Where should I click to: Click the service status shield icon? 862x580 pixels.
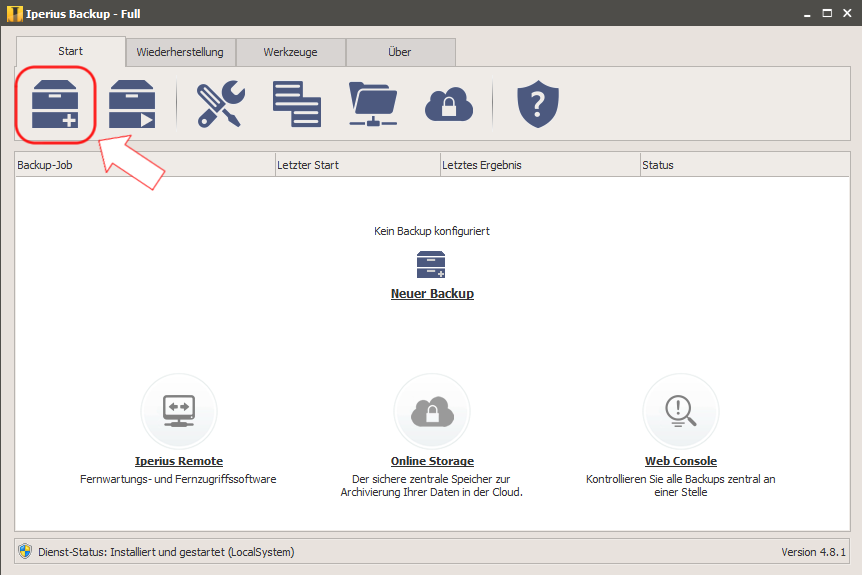click(25, 551)
